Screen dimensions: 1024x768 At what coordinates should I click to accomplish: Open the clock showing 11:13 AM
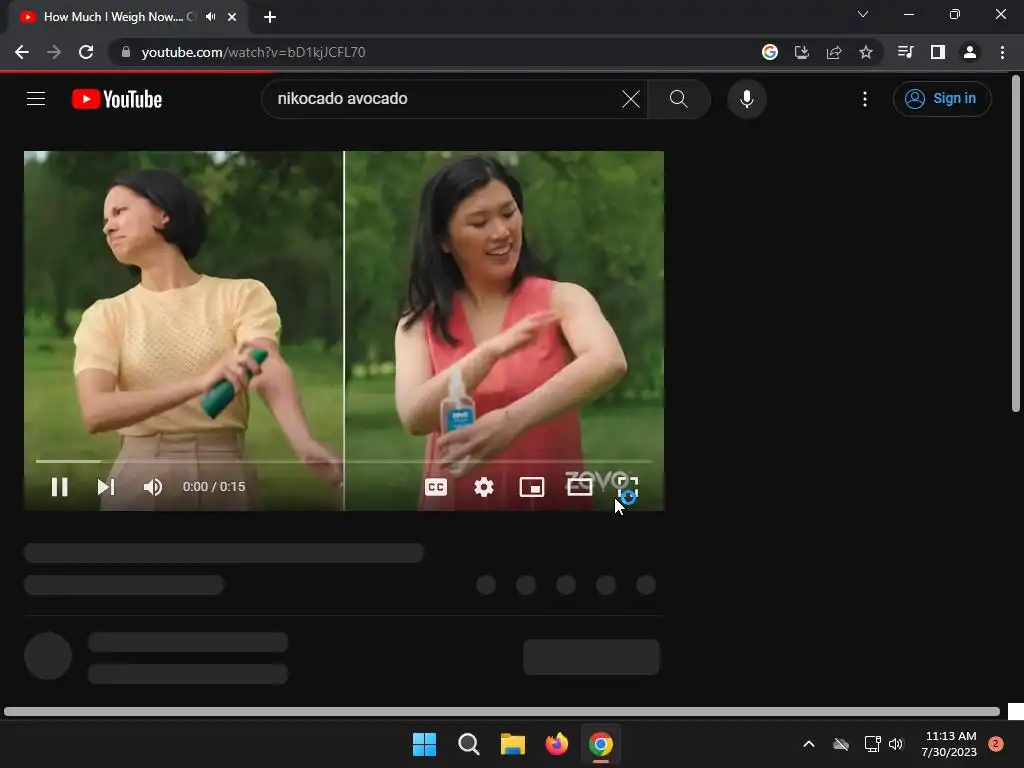[x=949, y=744]
